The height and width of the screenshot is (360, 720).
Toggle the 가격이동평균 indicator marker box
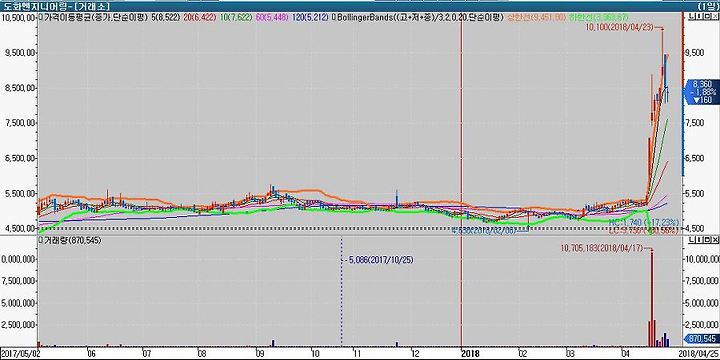(x=41, y=18)
